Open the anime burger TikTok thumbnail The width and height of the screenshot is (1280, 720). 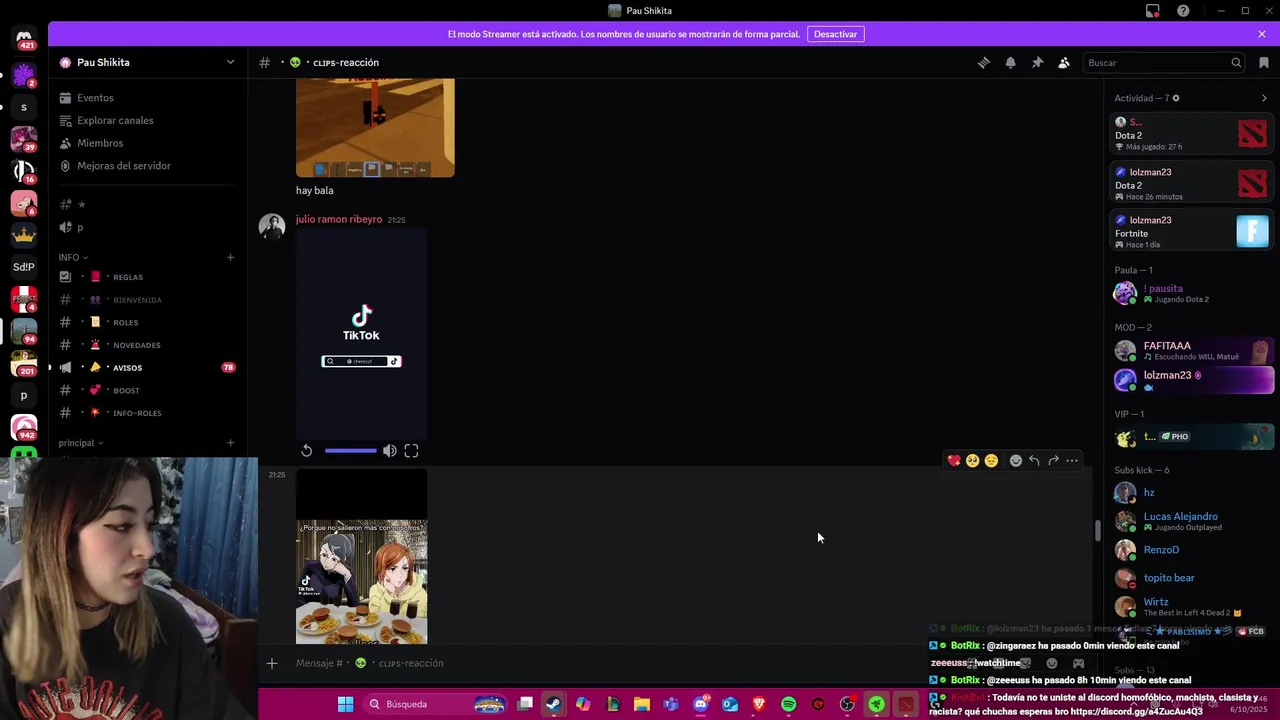click(x=361, y=557)
